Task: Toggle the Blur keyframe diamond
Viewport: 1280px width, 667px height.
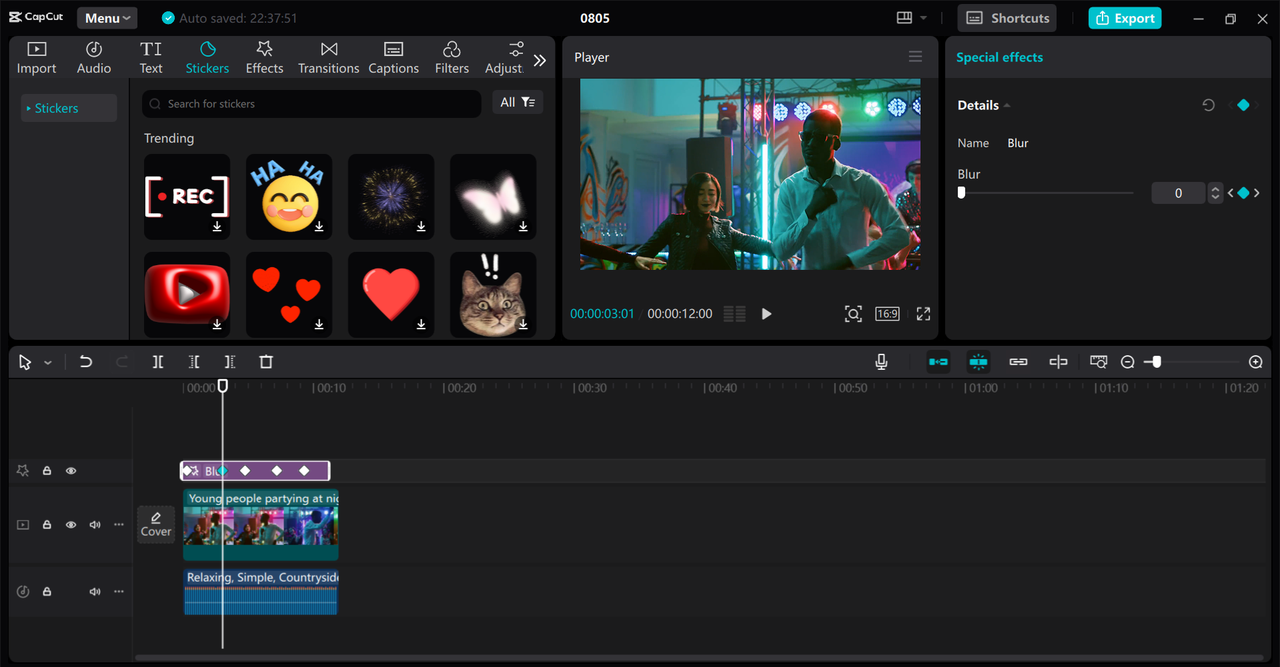Action: click(1243, 193)
